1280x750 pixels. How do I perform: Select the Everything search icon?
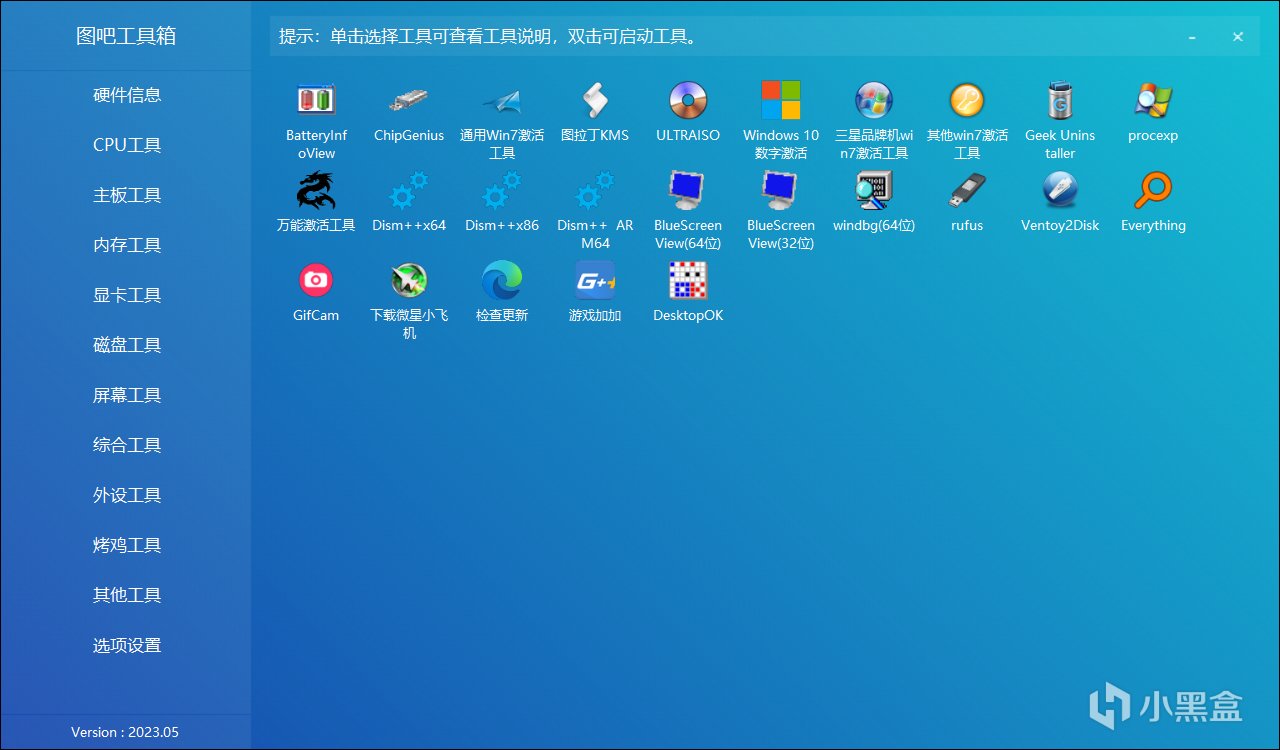click(x=1153, y=190)
